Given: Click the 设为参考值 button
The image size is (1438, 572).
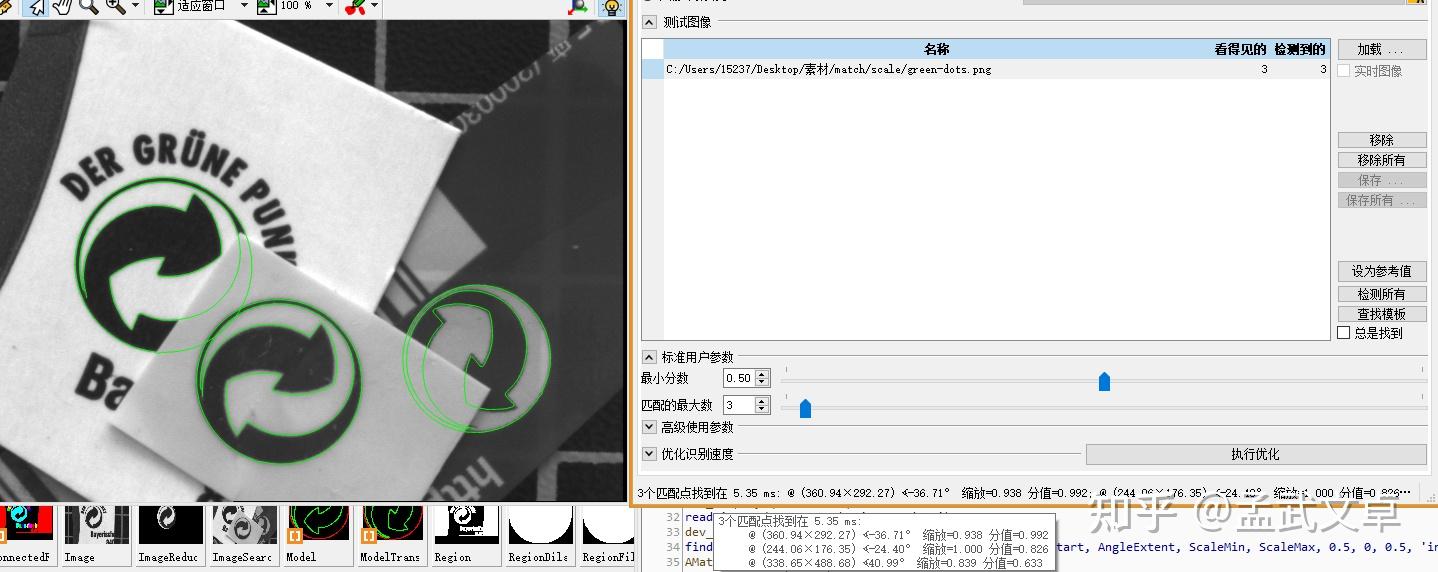Looking at the screenshot, I should 1382,271.
